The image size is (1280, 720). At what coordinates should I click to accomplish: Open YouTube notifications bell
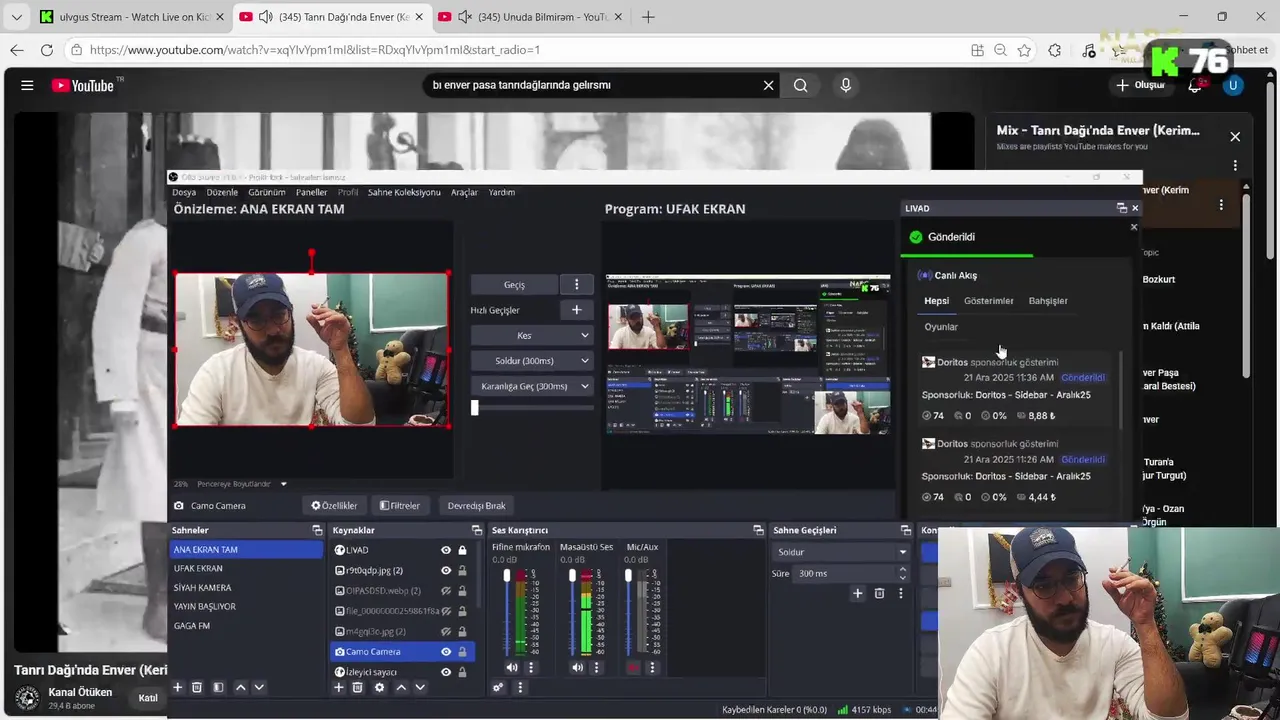[x=1194, y=85]
